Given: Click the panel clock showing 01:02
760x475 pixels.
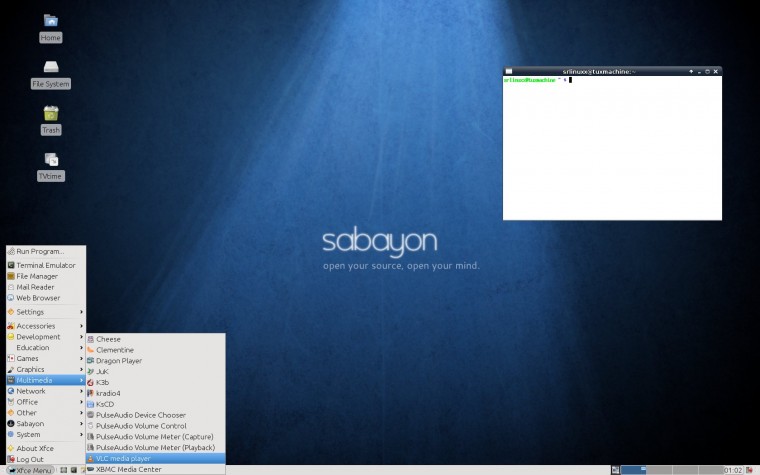Looking at the screenshot, I should point(733,470).
